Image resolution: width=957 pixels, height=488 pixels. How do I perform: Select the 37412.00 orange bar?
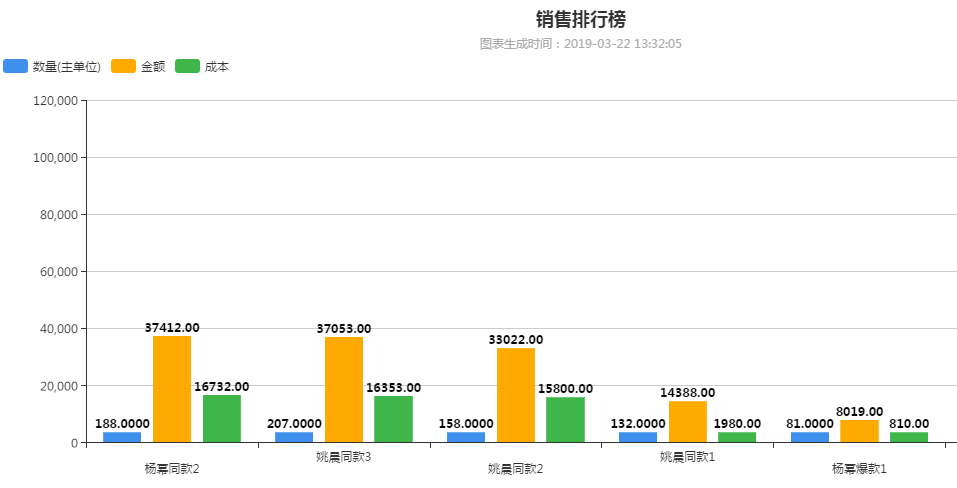[172, 389]
